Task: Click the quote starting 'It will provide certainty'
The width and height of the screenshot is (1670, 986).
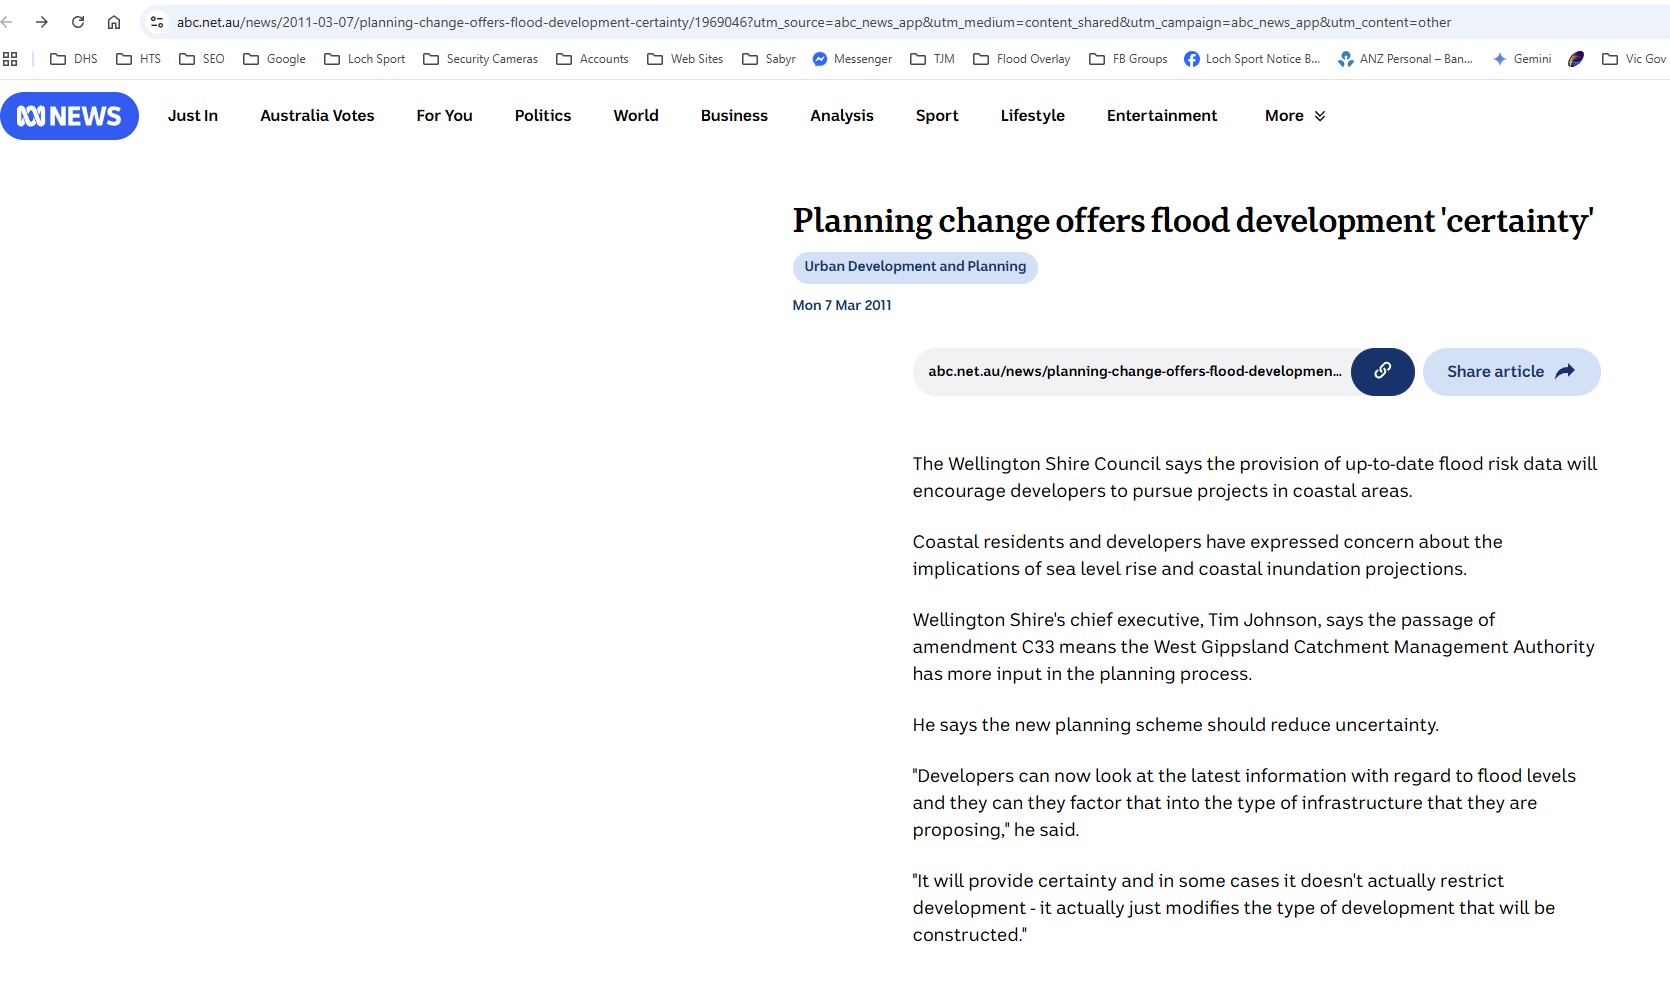Action: click(x=1234, y=908)
